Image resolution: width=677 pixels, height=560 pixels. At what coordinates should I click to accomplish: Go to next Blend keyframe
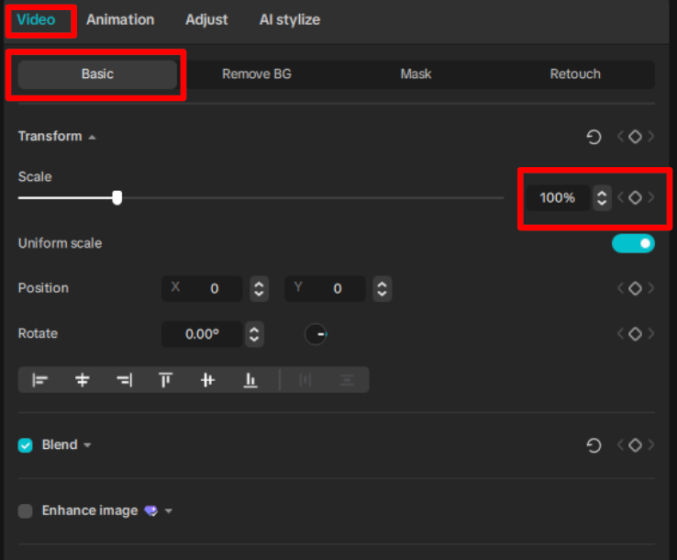[650, 445]
